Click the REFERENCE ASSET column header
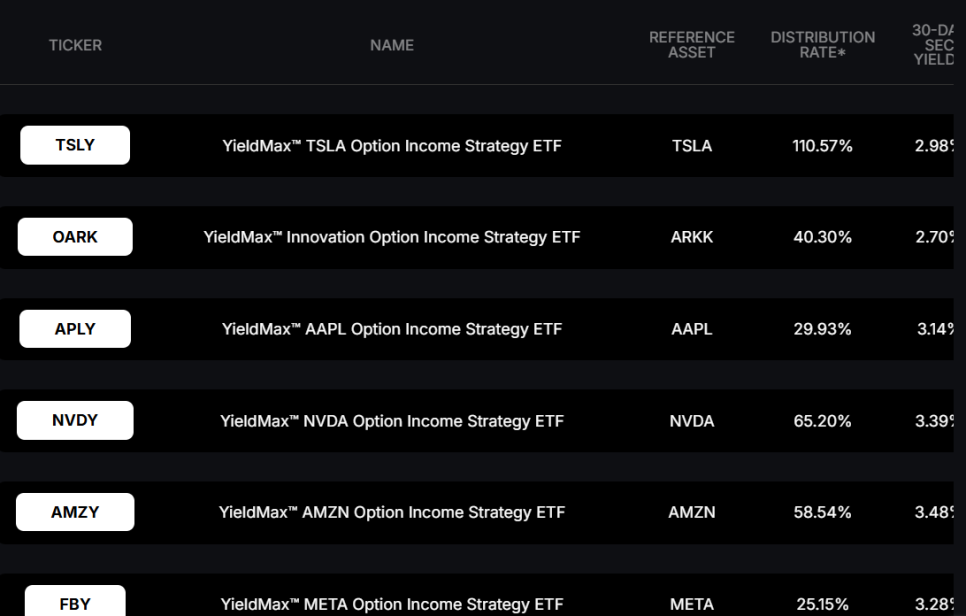Image resolution: width=966 pixels, height=616 pixels. tap(692, 45)
